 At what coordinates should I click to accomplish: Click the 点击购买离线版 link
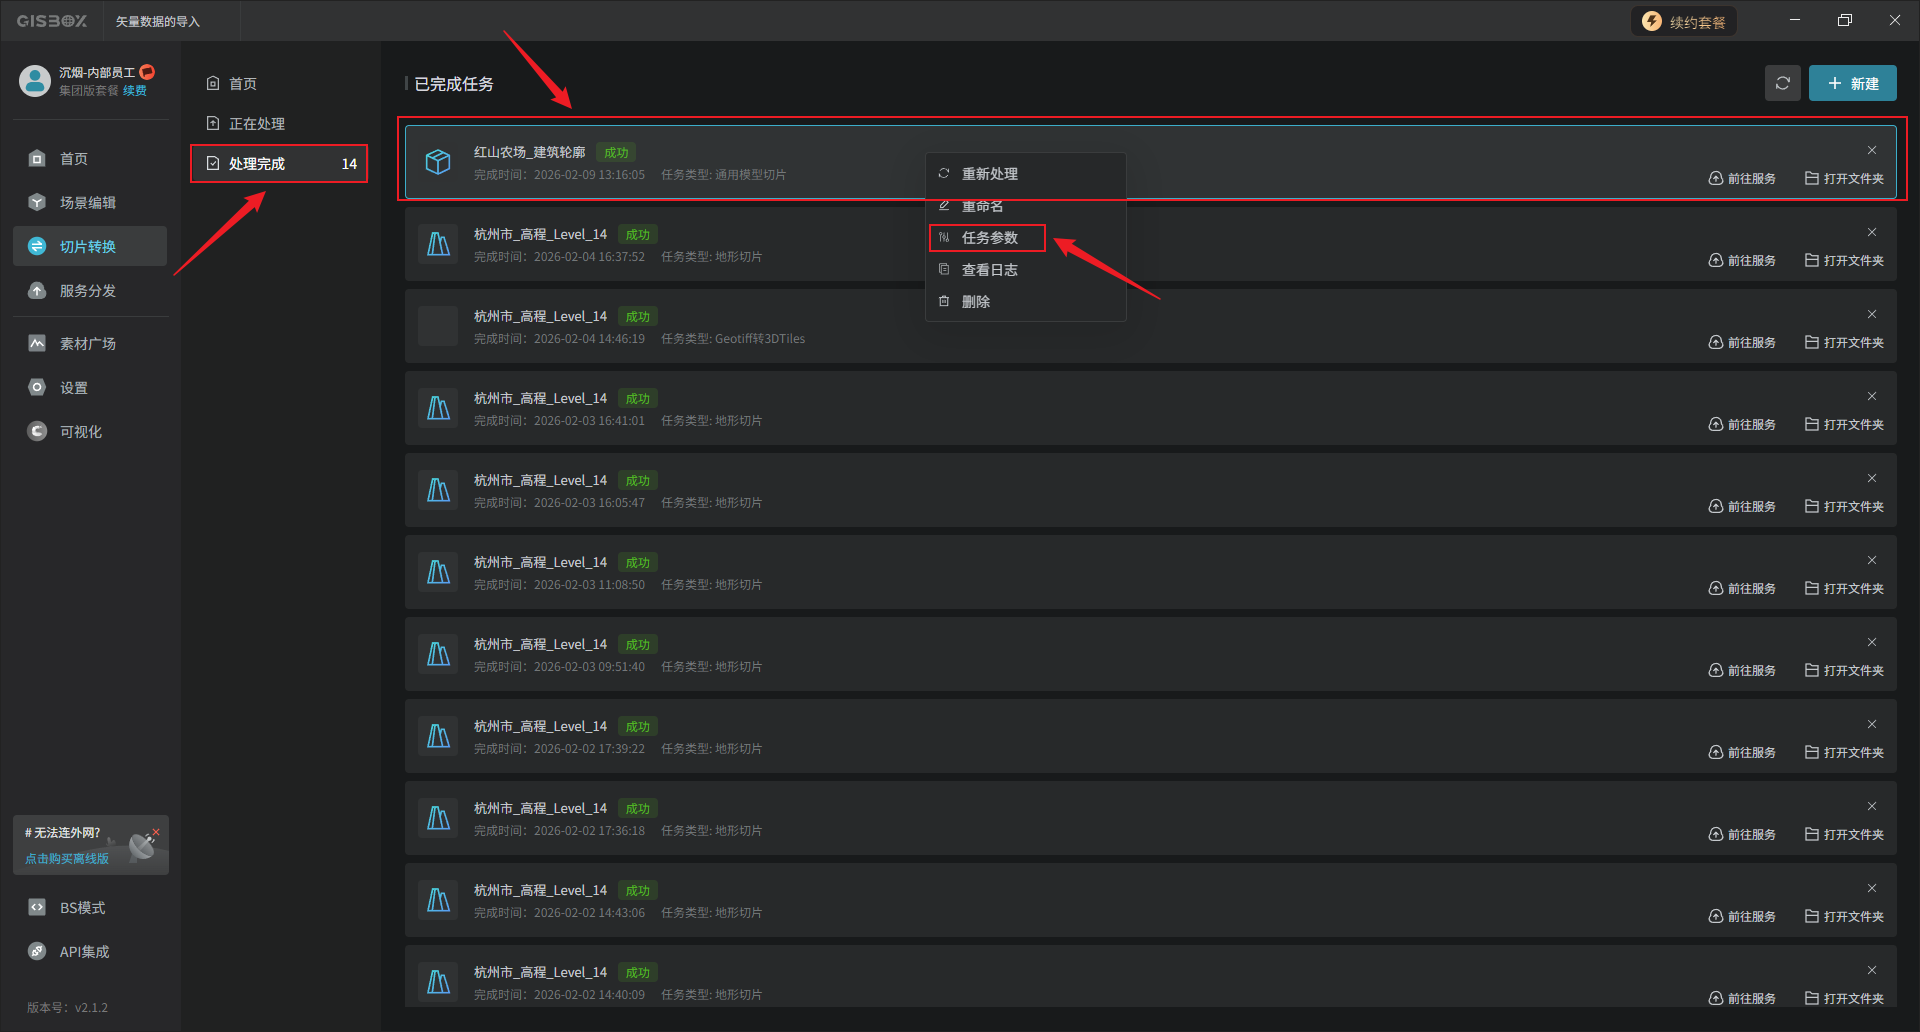pyautogui.click(x=67, y=859)
